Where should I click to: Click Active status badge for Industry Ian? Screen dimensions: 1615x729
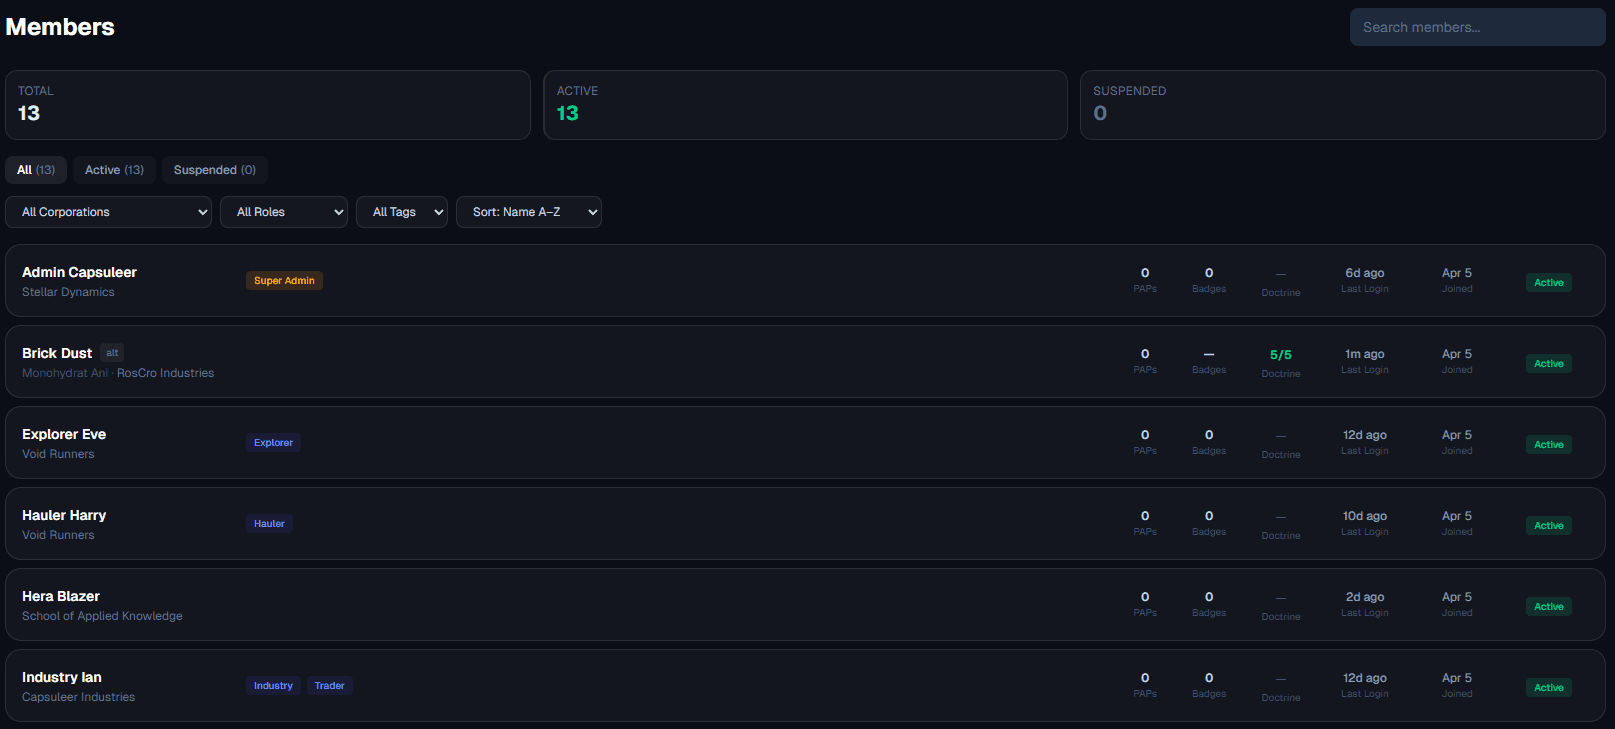1549,688
